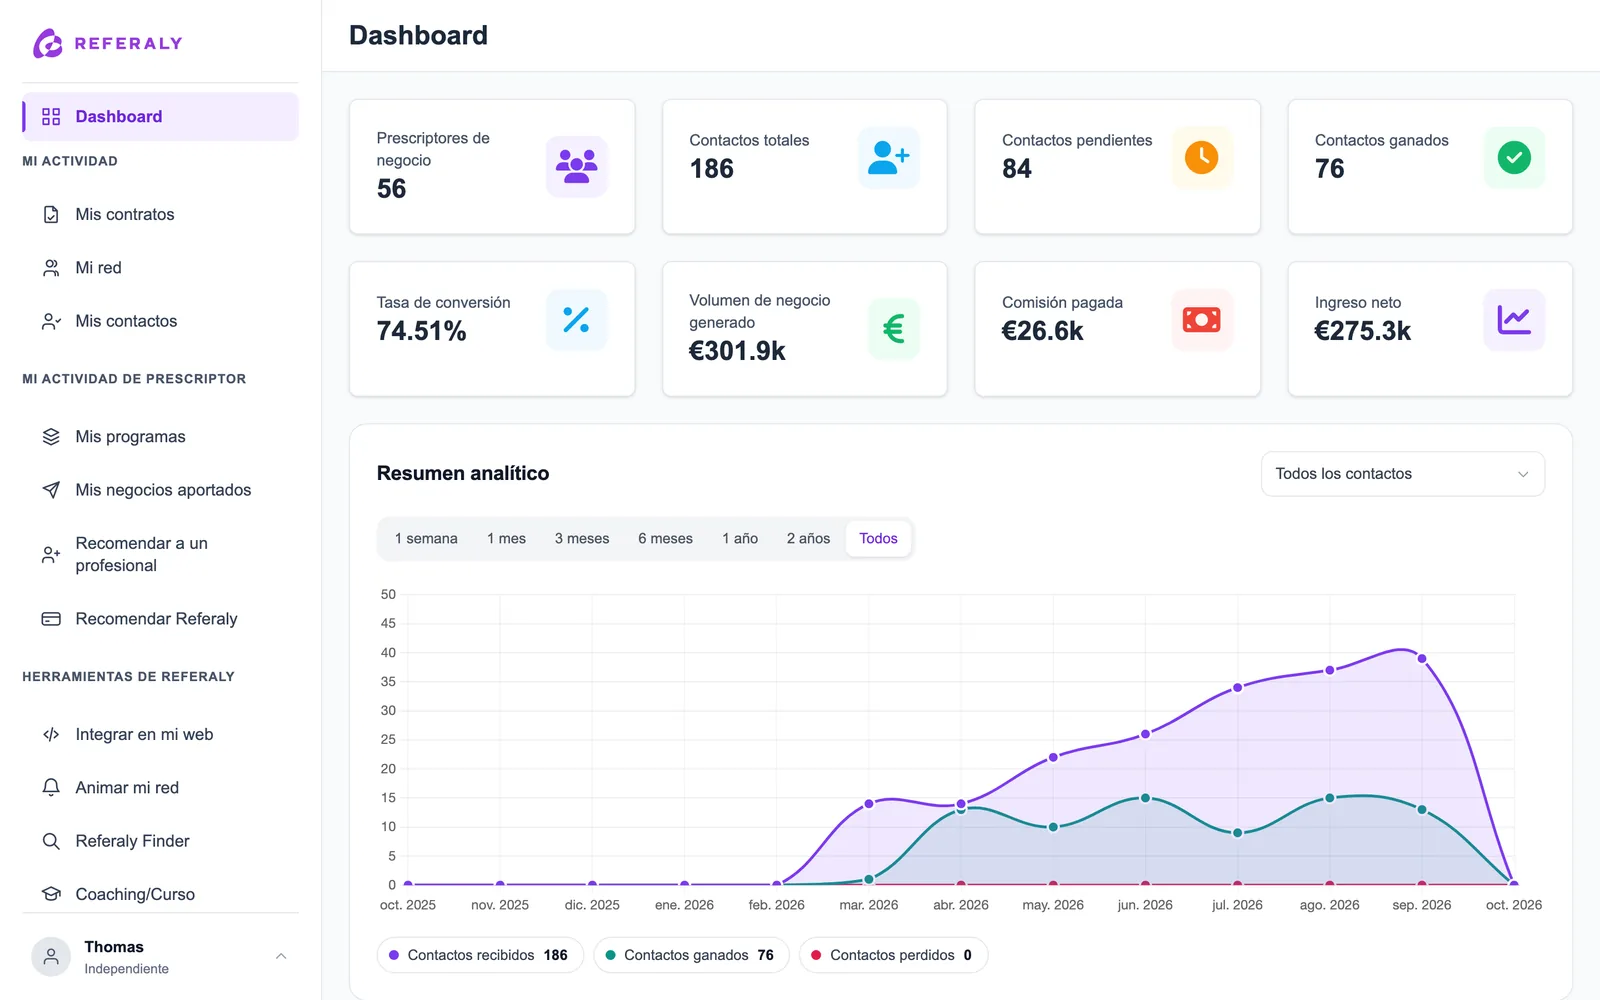
Task: Click the purple group icon in Prescriptores de negocio card
Action: pos(577,166)
